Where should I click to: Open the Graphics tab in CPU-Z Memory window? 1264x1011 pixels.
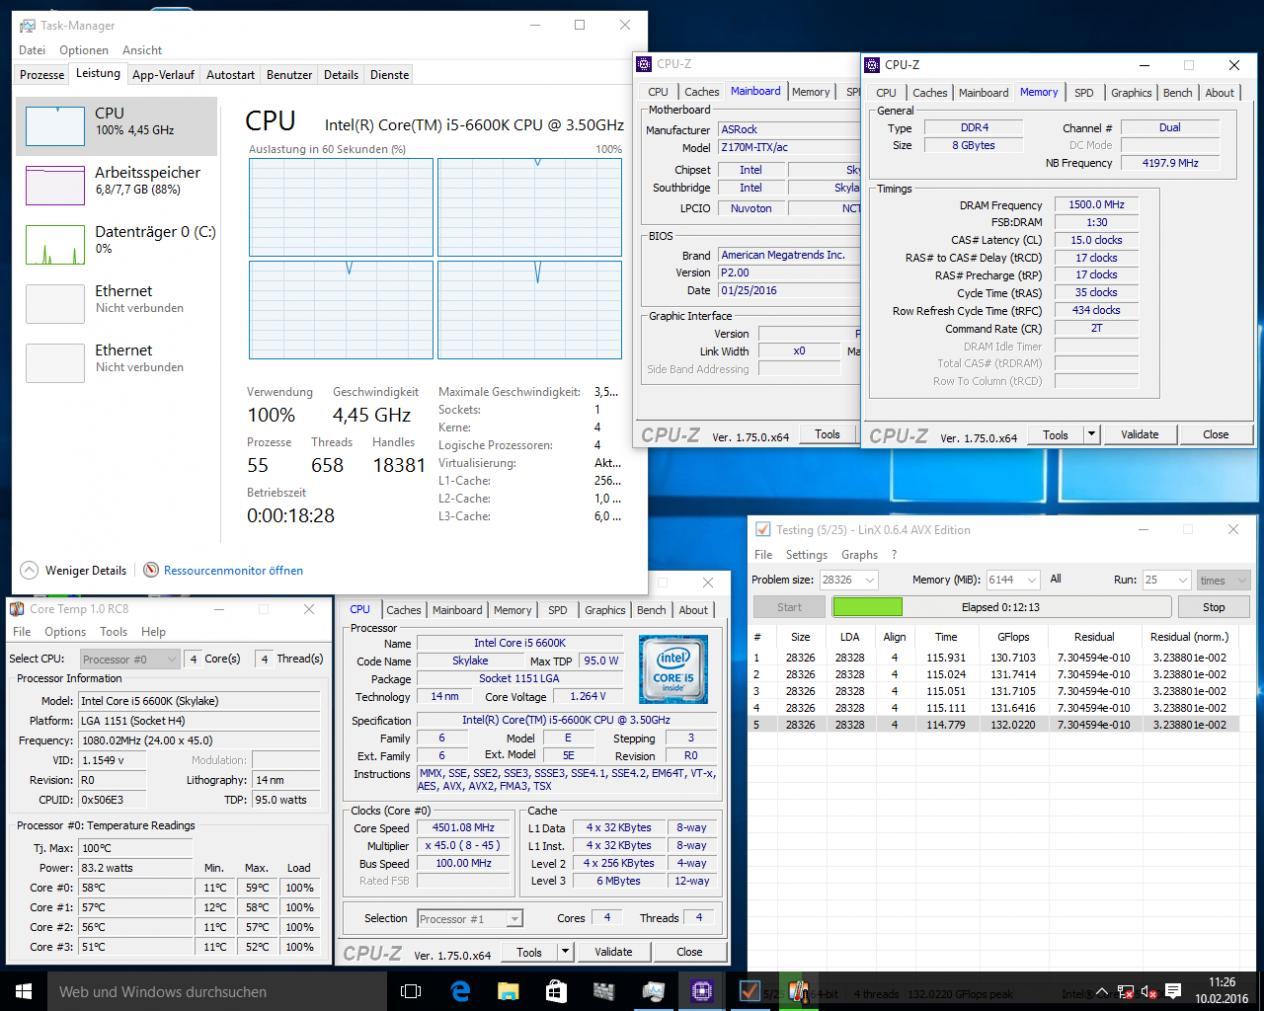tap(1131, 93)
